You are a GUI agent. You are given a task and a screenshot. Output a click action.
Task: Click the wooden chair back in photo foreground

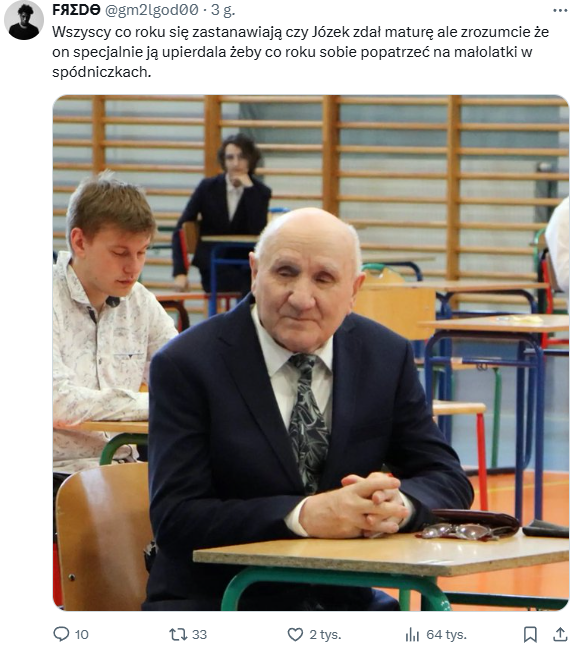[x=102, y=536]
